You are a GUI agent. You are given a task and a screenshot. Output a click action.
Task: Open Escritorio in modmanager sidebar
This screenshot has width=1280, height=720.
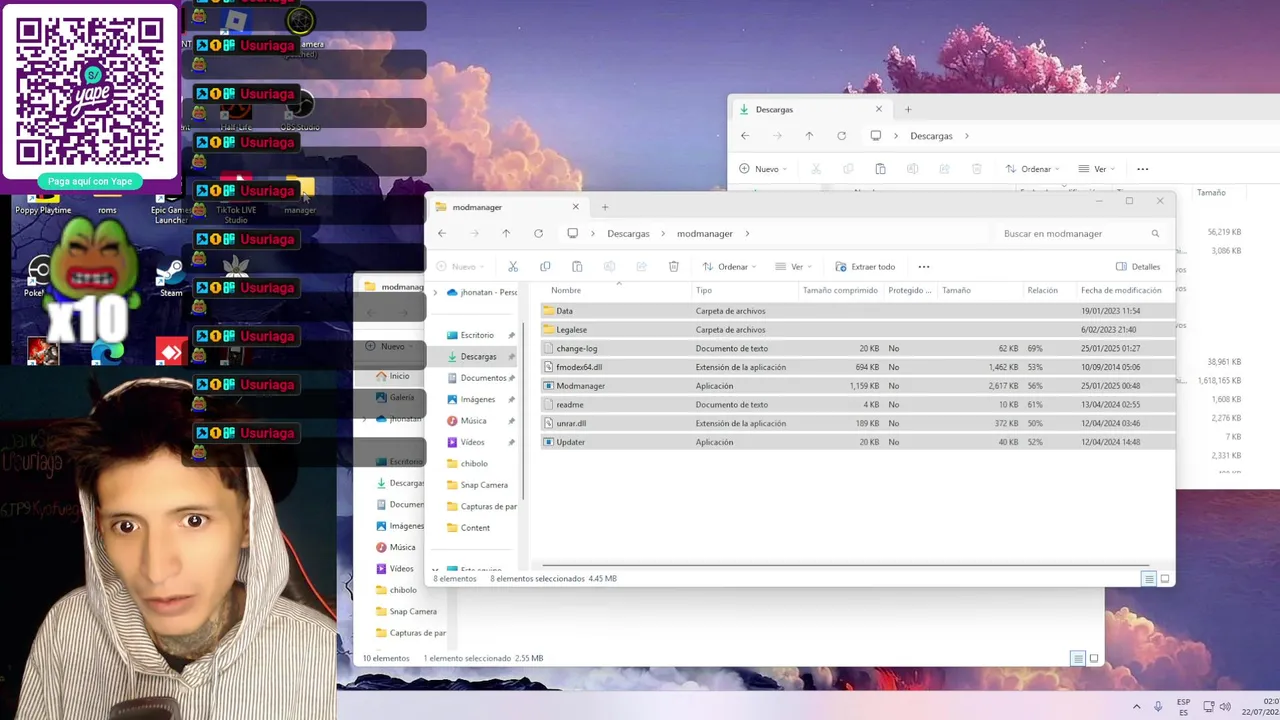pos(477,335)
